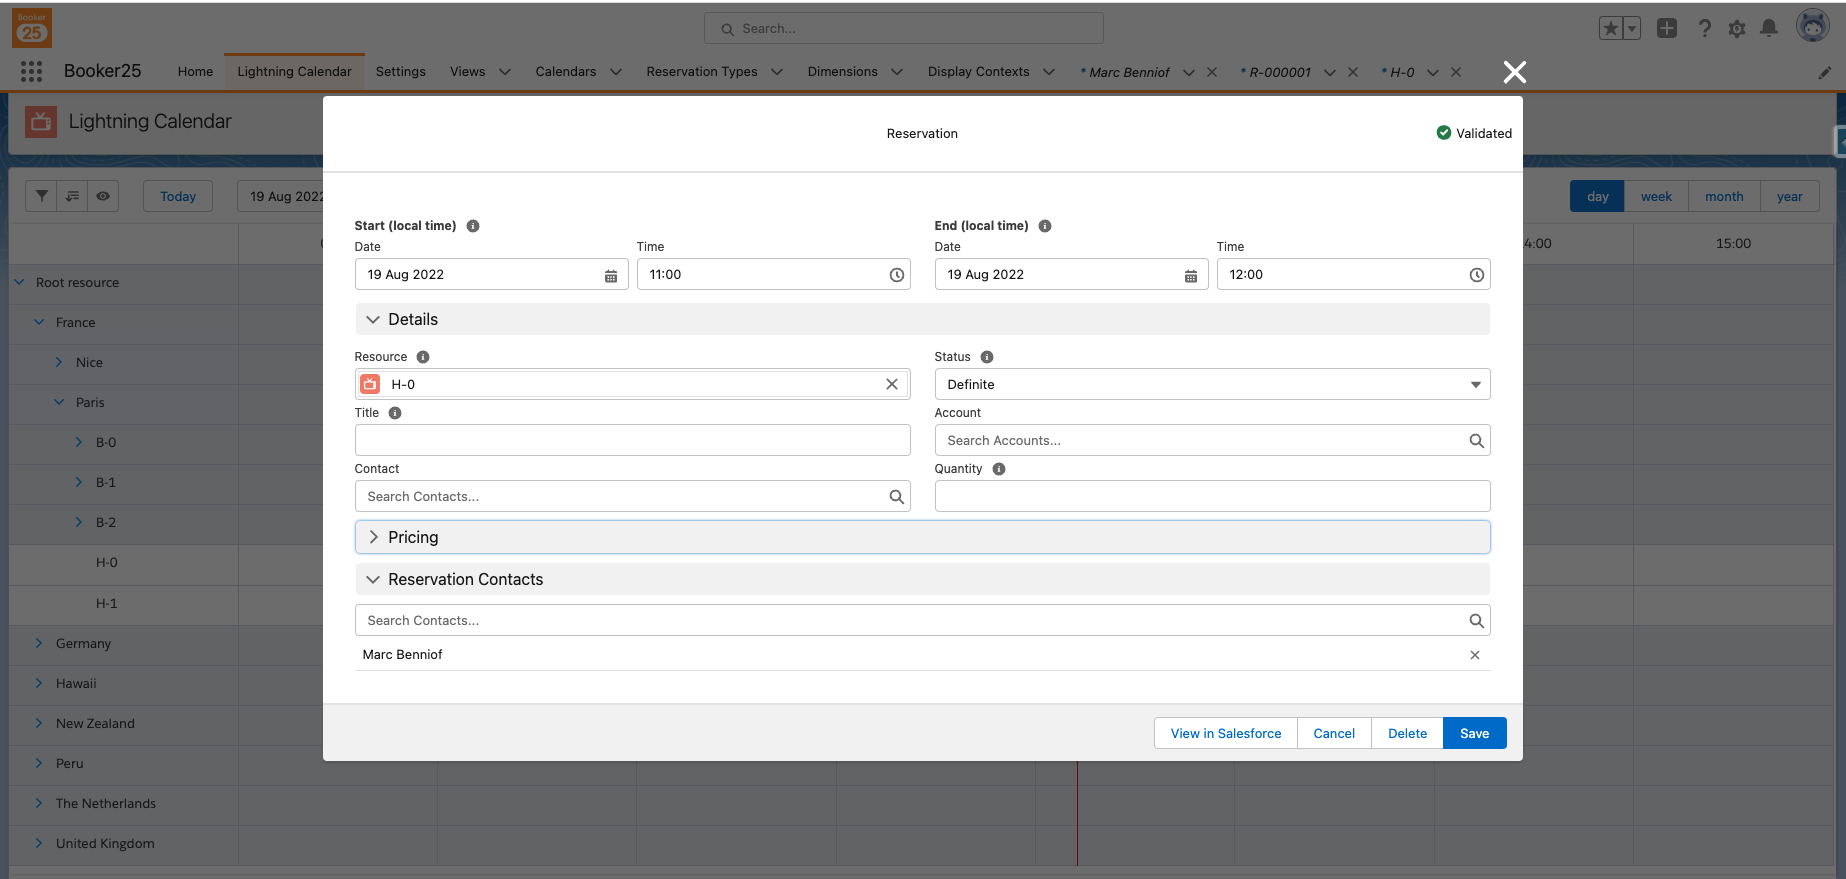This screenshot has width=1846, height=879.
Task: Click the Status field info icon
Action: [x=987, y=357]
